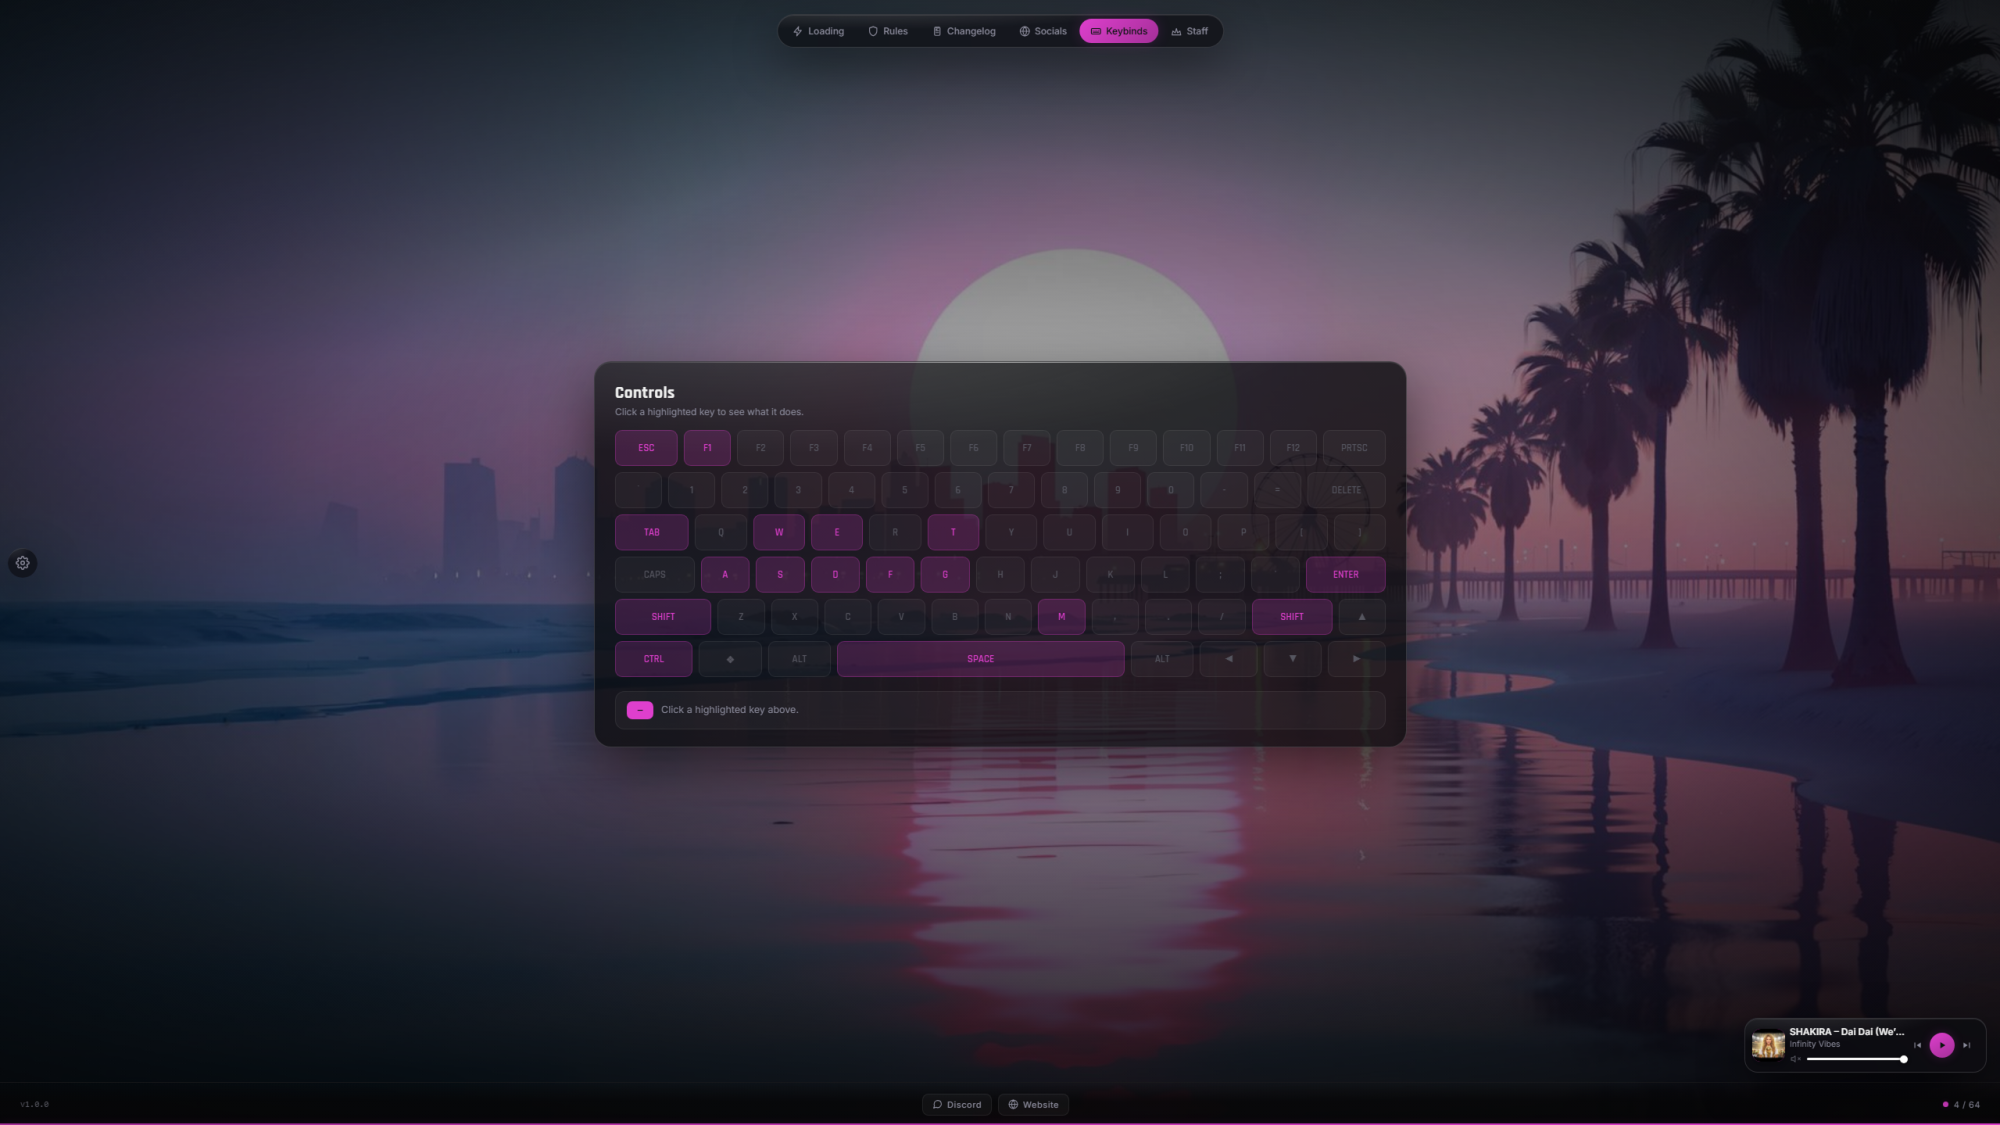
Task: Skip to the next track
Action: coord(1966,1045)
